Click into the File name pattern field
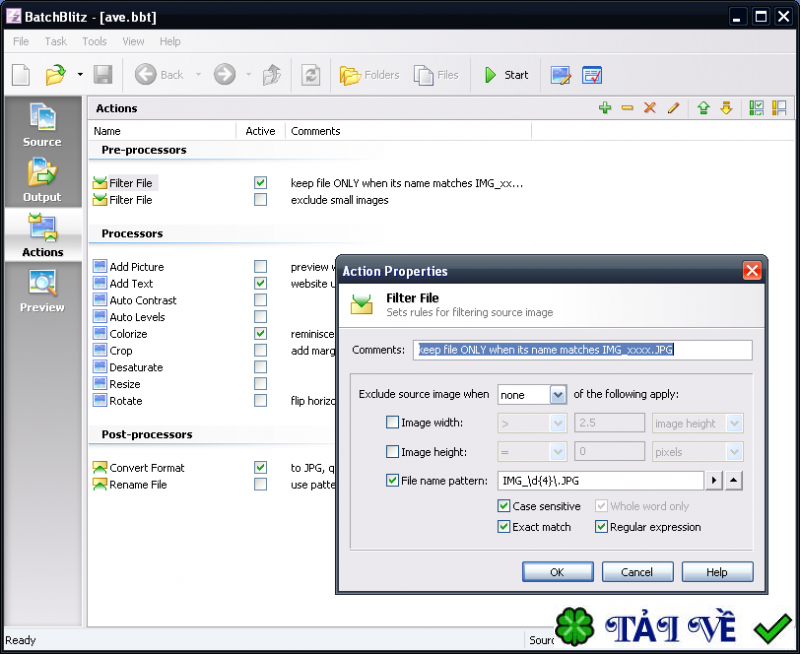Image resolution: width=800 pixels, height=654 pixels. tap(600, 481)
